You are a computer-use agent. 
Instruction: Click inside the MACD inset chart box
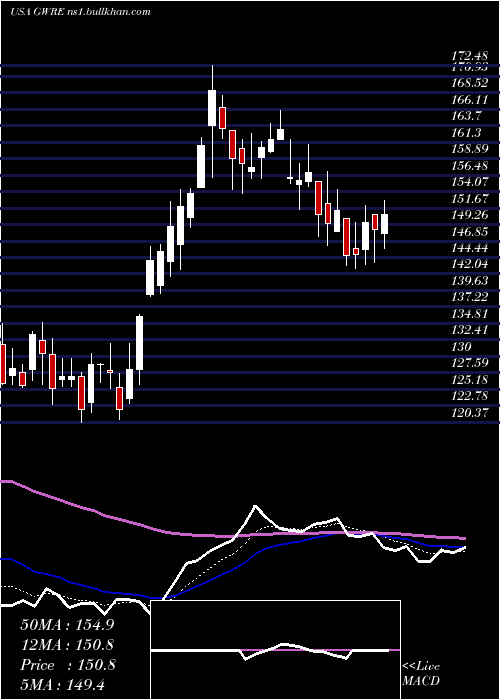tap(275, 650)
